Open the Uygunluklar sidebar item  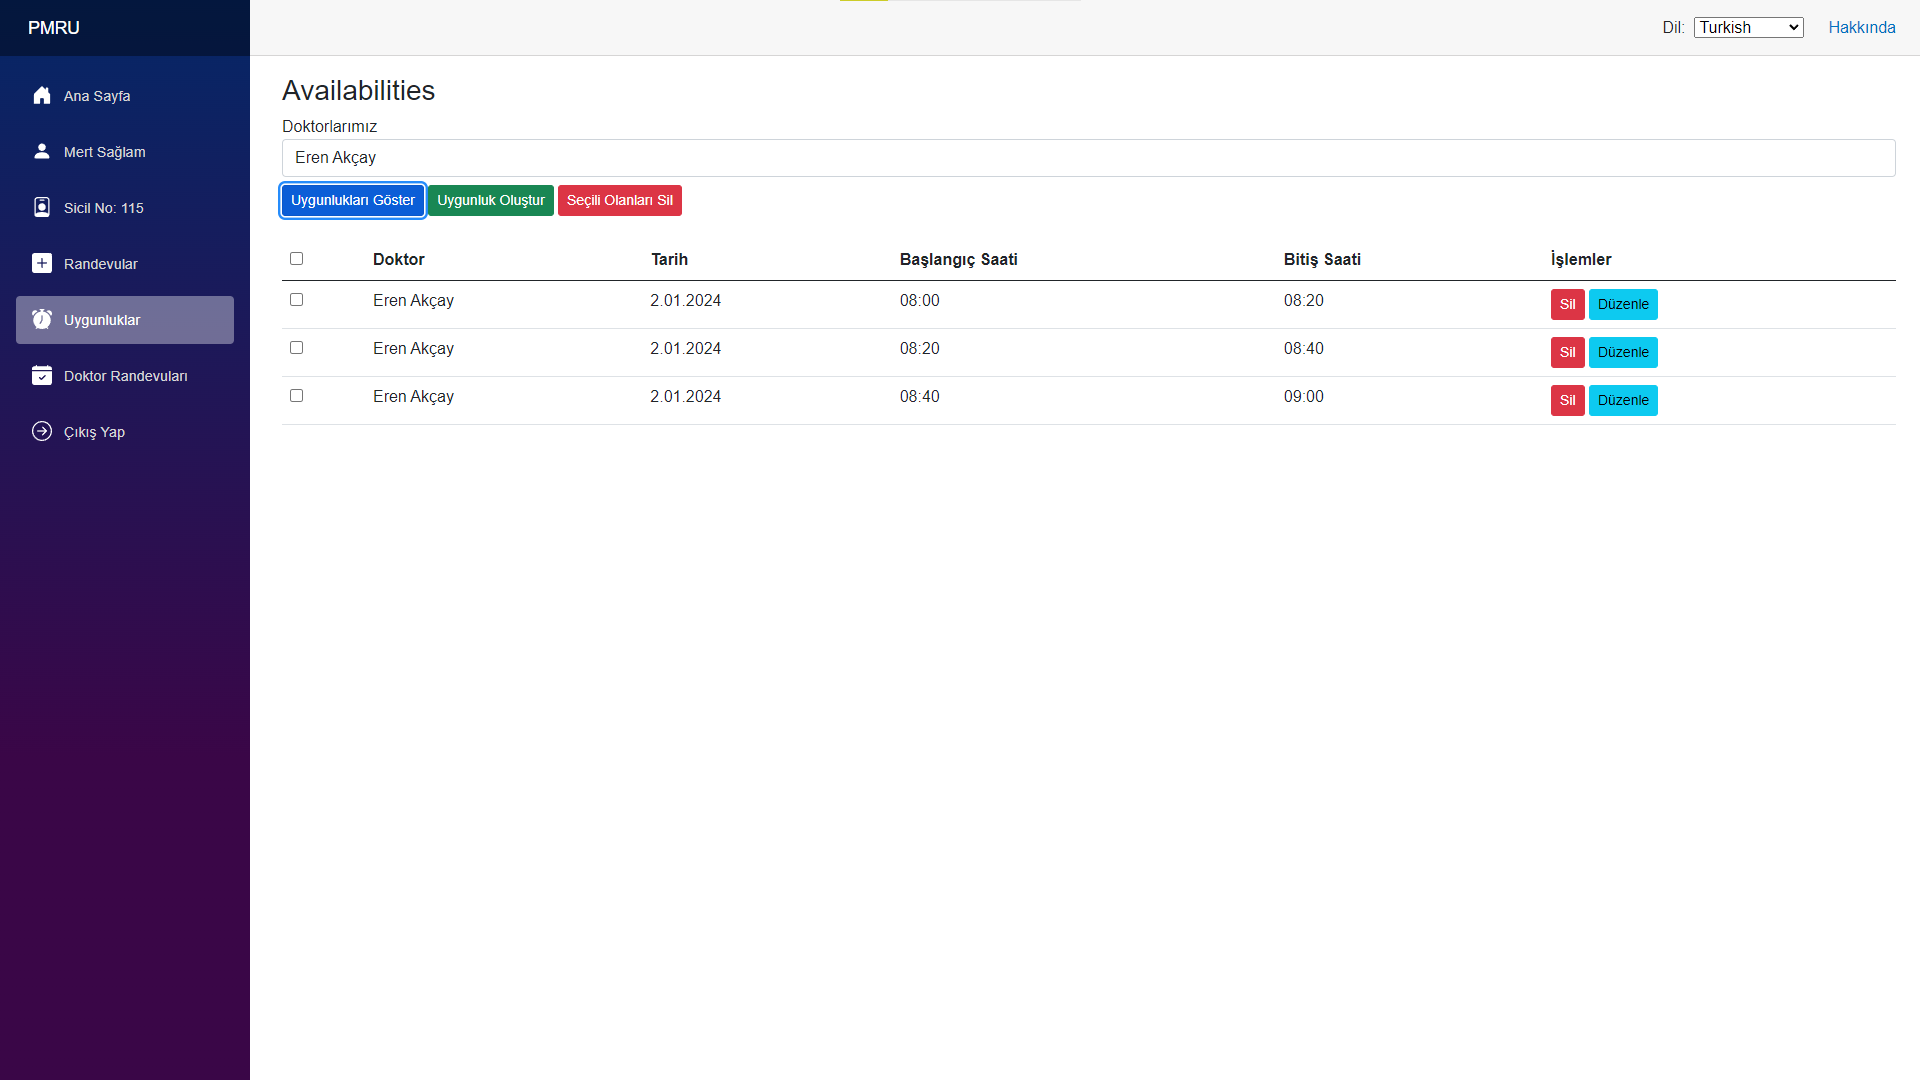125,320
